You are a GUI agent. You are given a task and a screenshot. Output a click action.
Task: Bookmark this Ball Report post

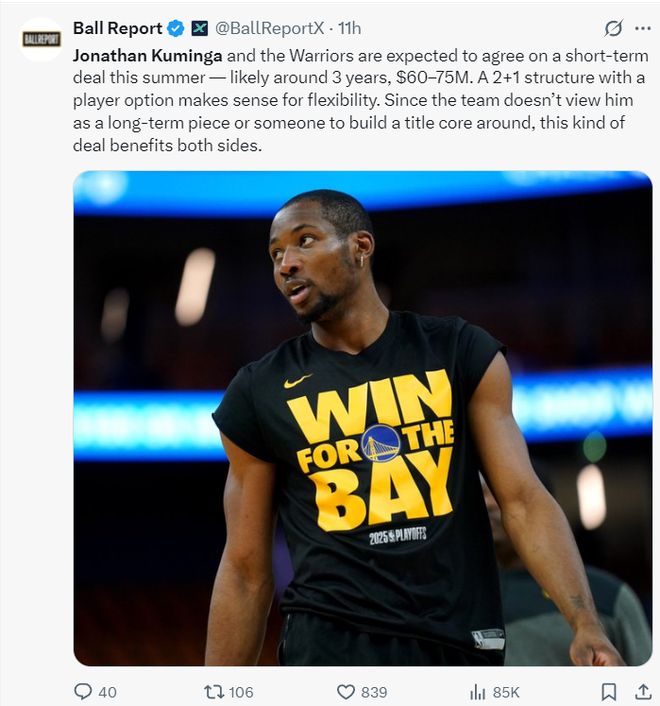[608, 691]
